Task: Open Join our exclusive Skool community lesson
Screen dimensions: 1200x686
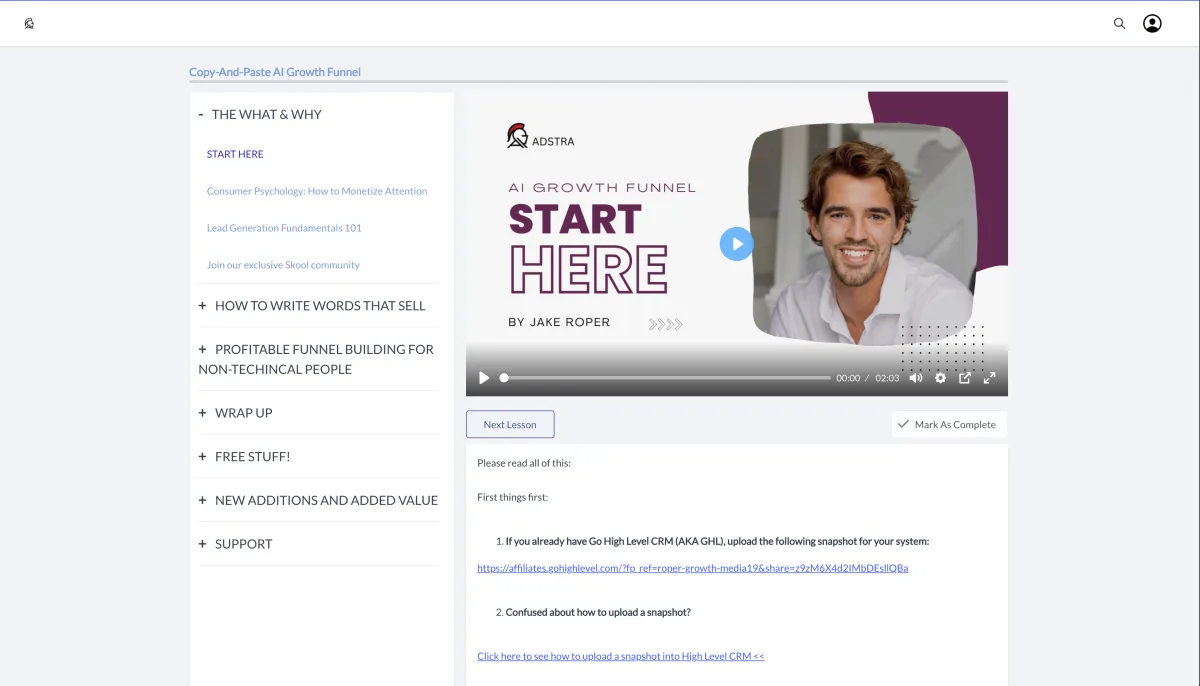Action: (x=283, y=265)
